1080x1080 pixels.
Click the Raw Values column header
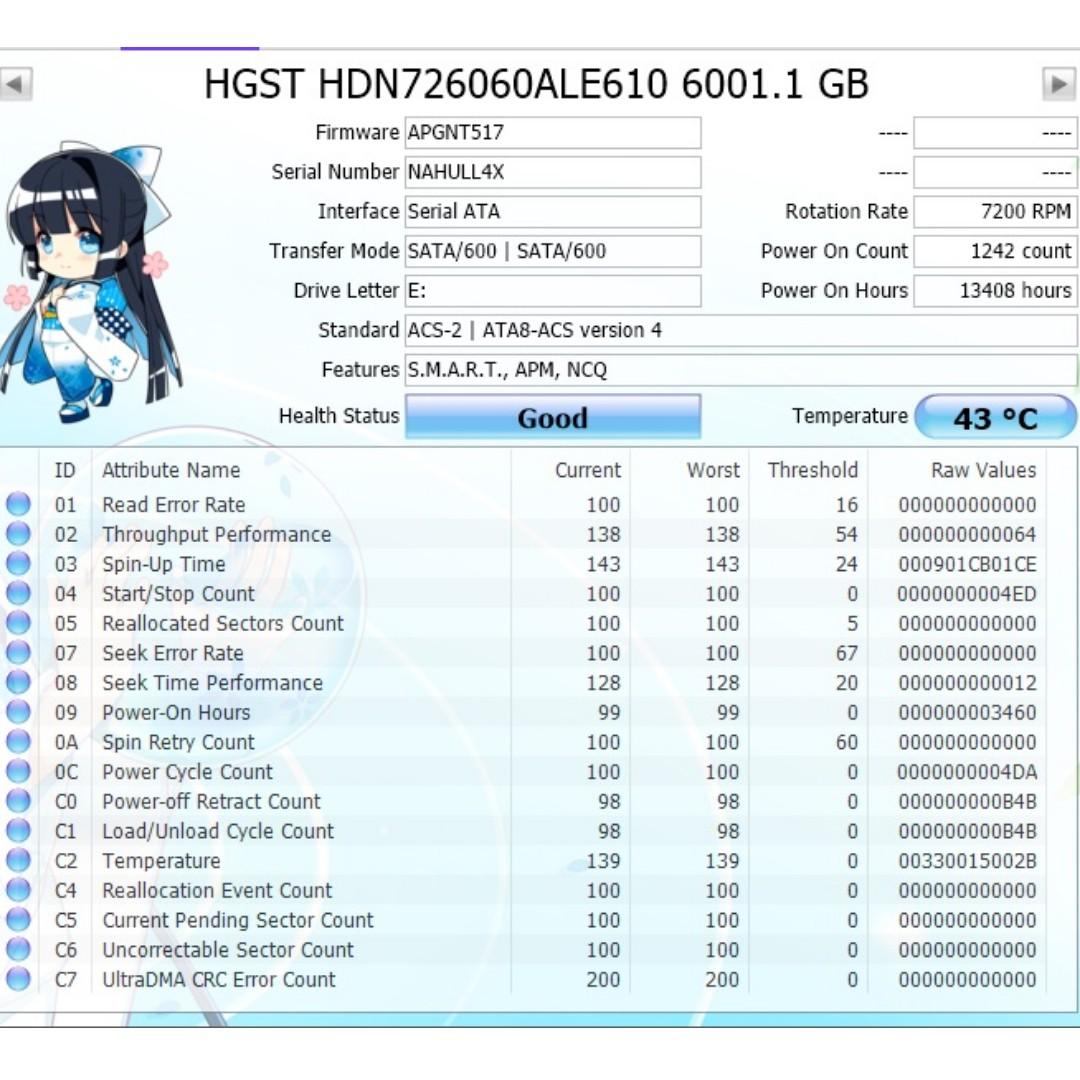click(x=983, y=470)
